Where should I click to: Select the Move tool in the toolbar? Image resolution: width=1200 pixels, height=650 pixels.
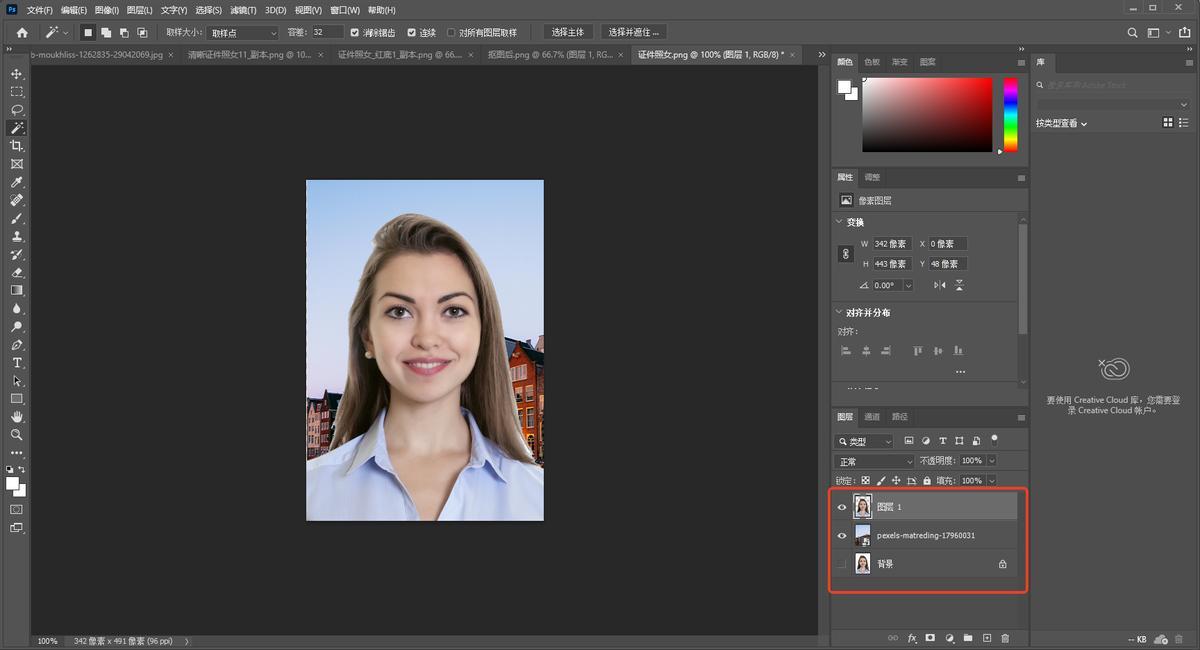(17, 74)
